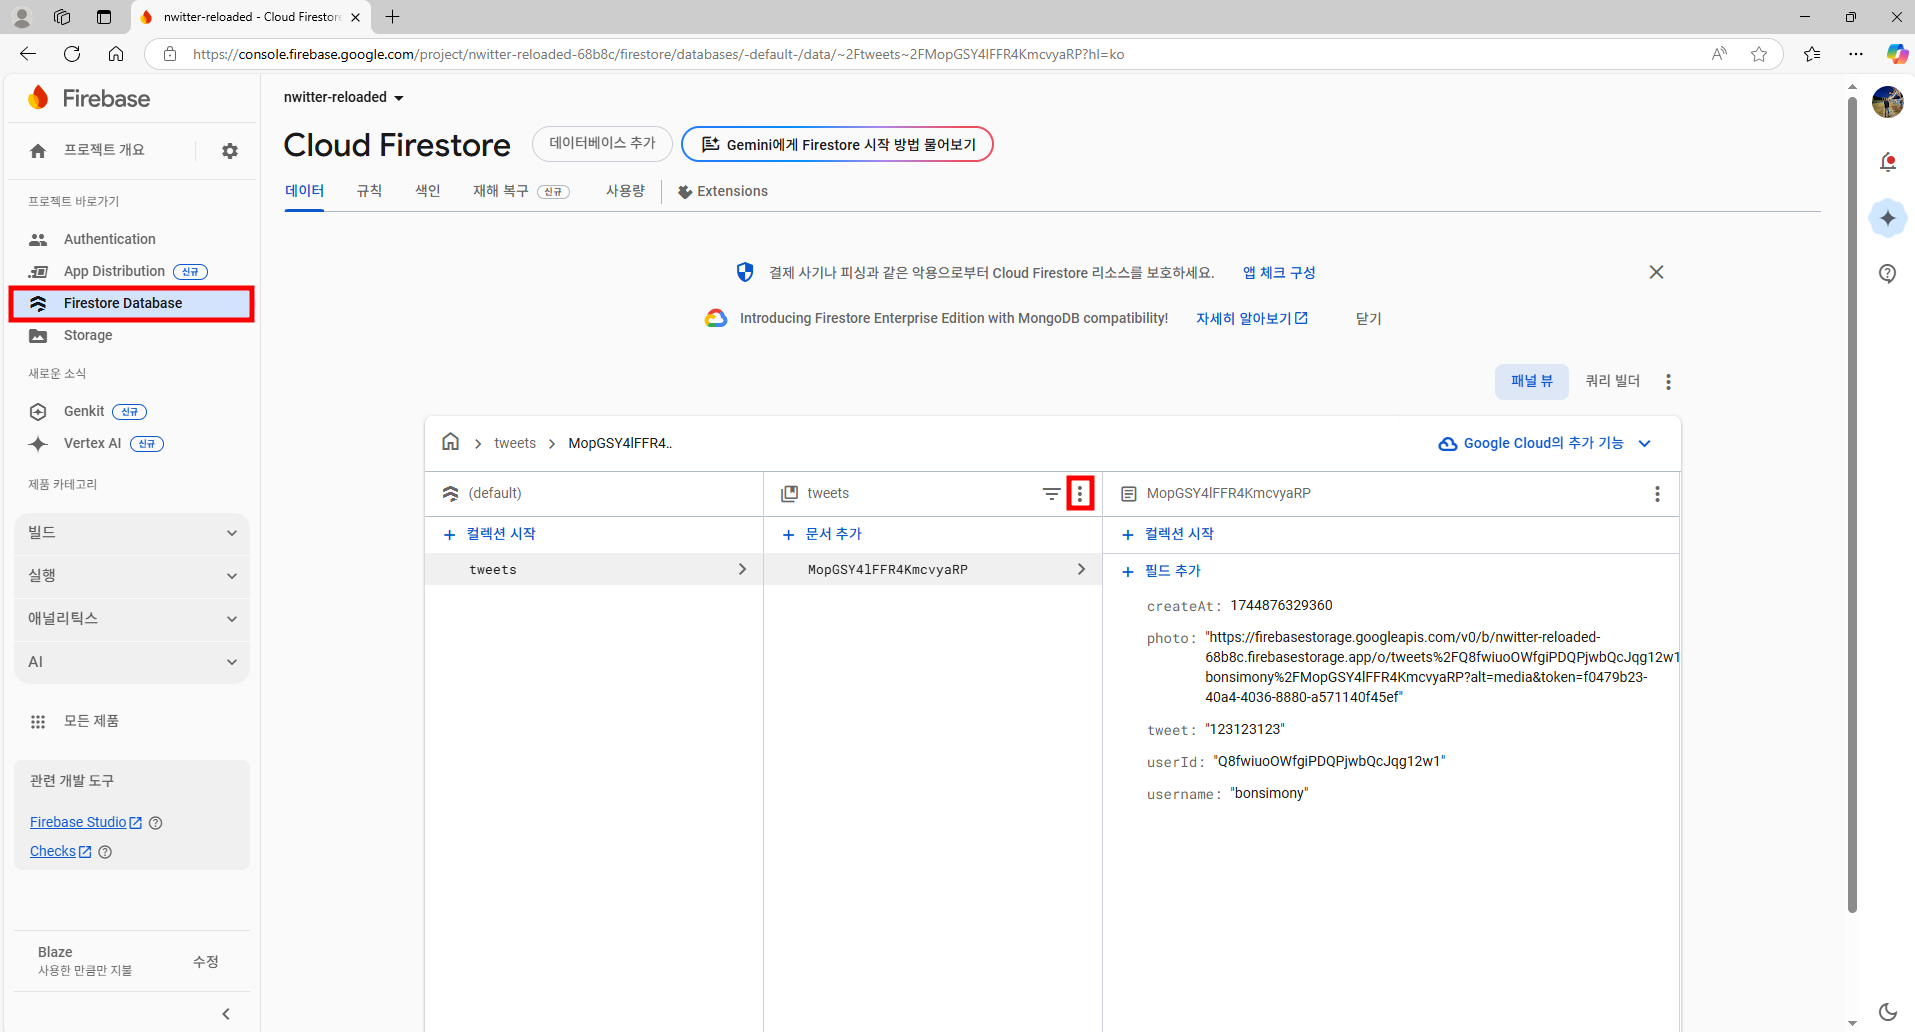Expand the 애널리틱스 category

[x=132, y=619]
